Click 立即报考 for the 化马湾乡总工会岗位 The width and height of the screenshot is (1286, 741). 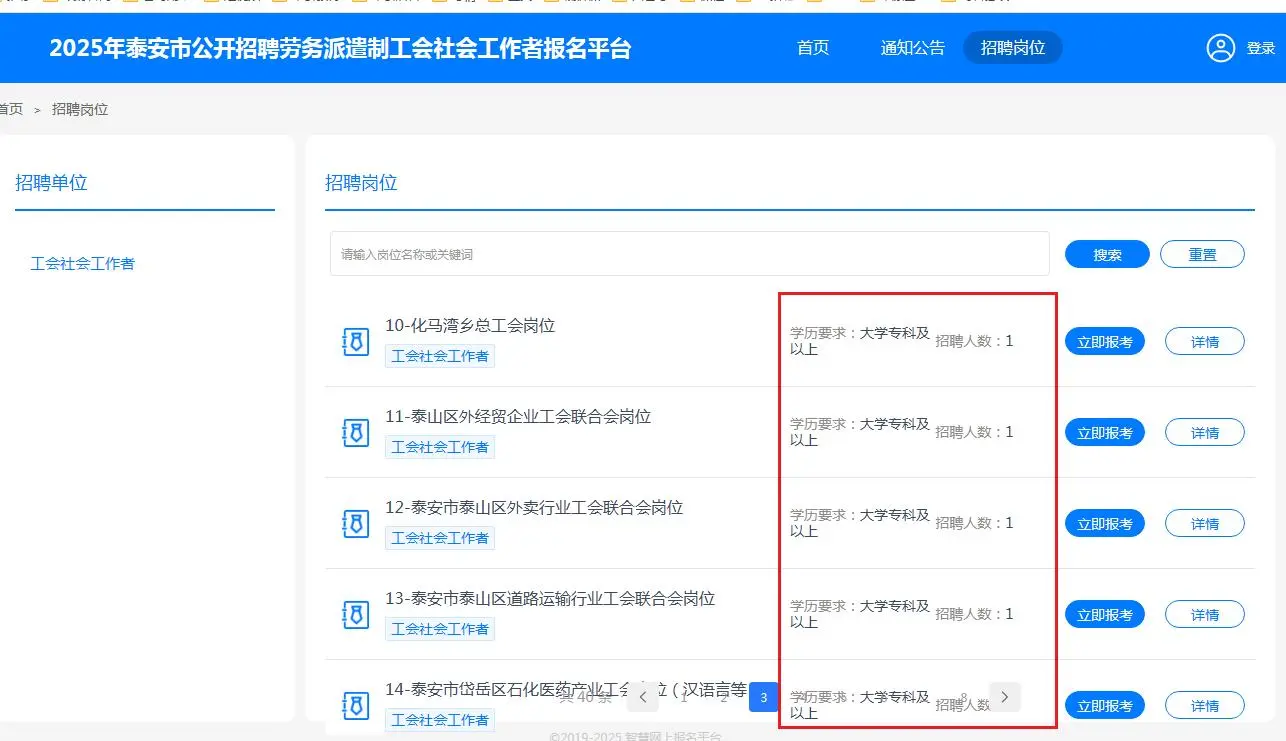pos(1104,340)
